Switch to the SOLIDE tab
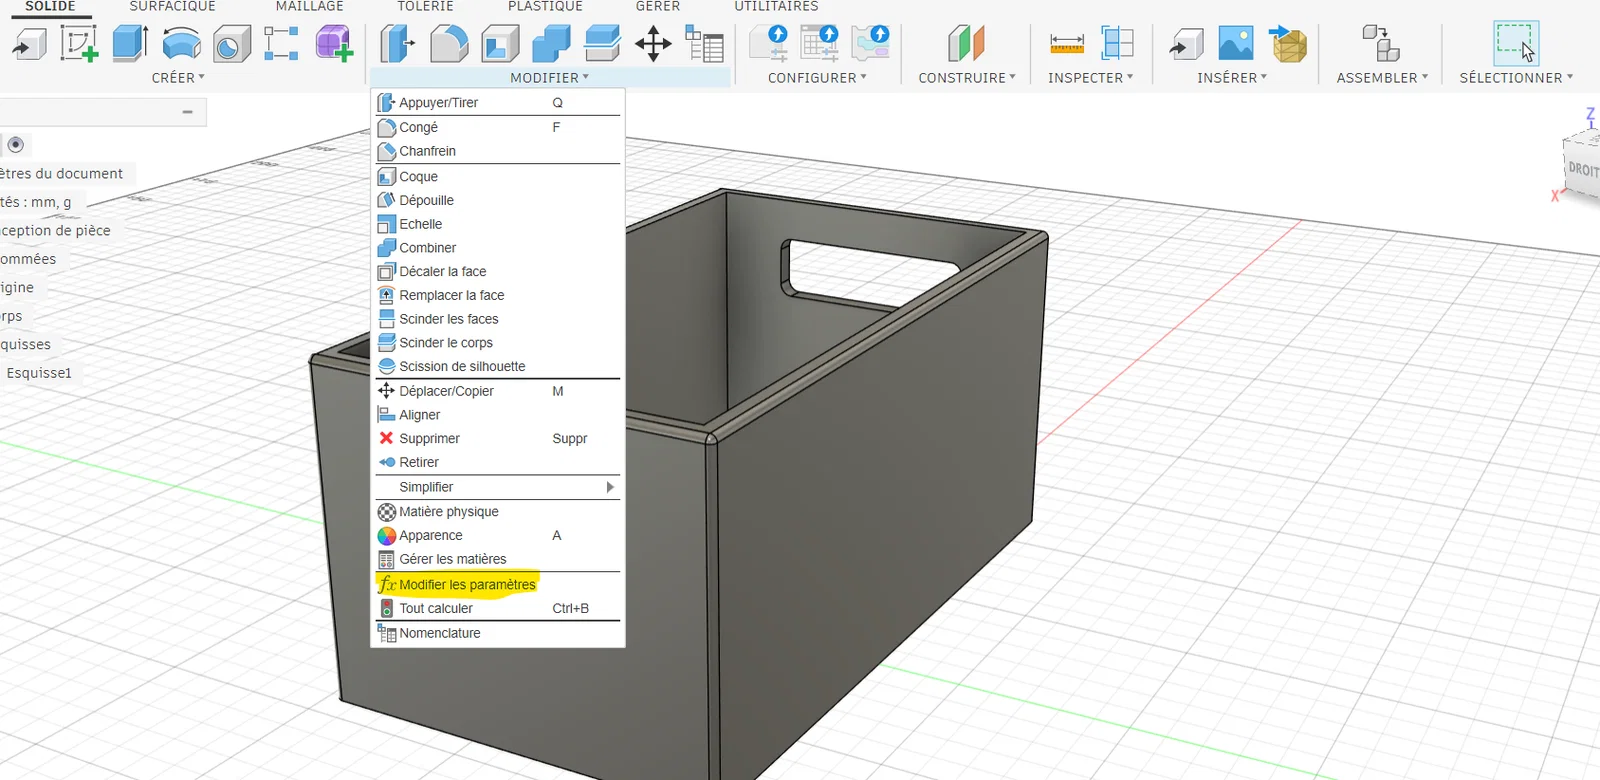This screenshot has height=780, width=1600. coord(50,6)
